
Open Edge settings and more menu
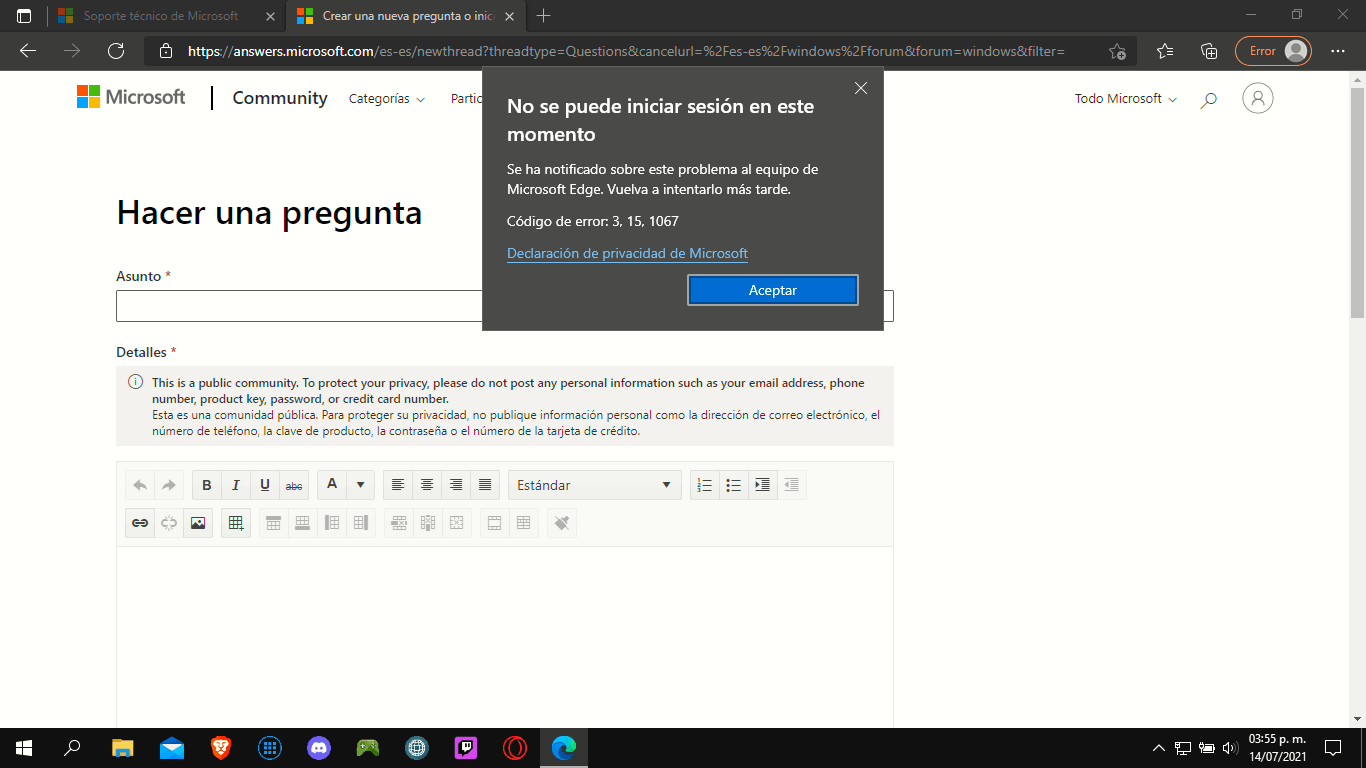pos(1338,51)
